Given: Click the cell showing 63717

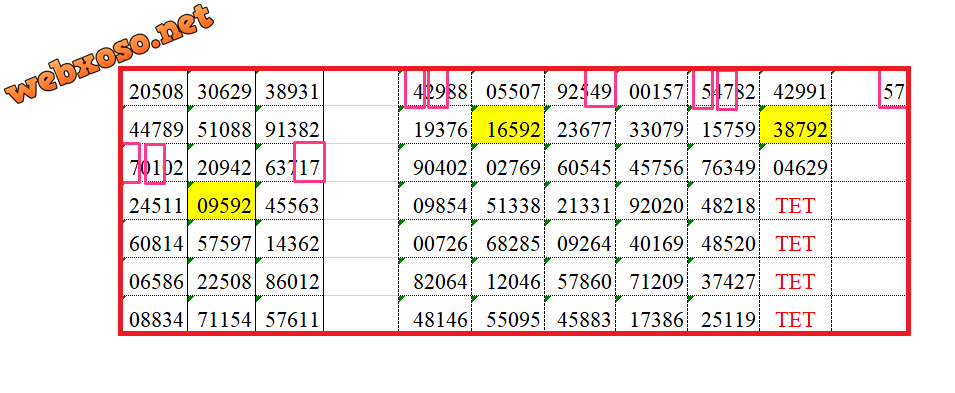Looking at the screenshot, I should [x=289, y=163].
